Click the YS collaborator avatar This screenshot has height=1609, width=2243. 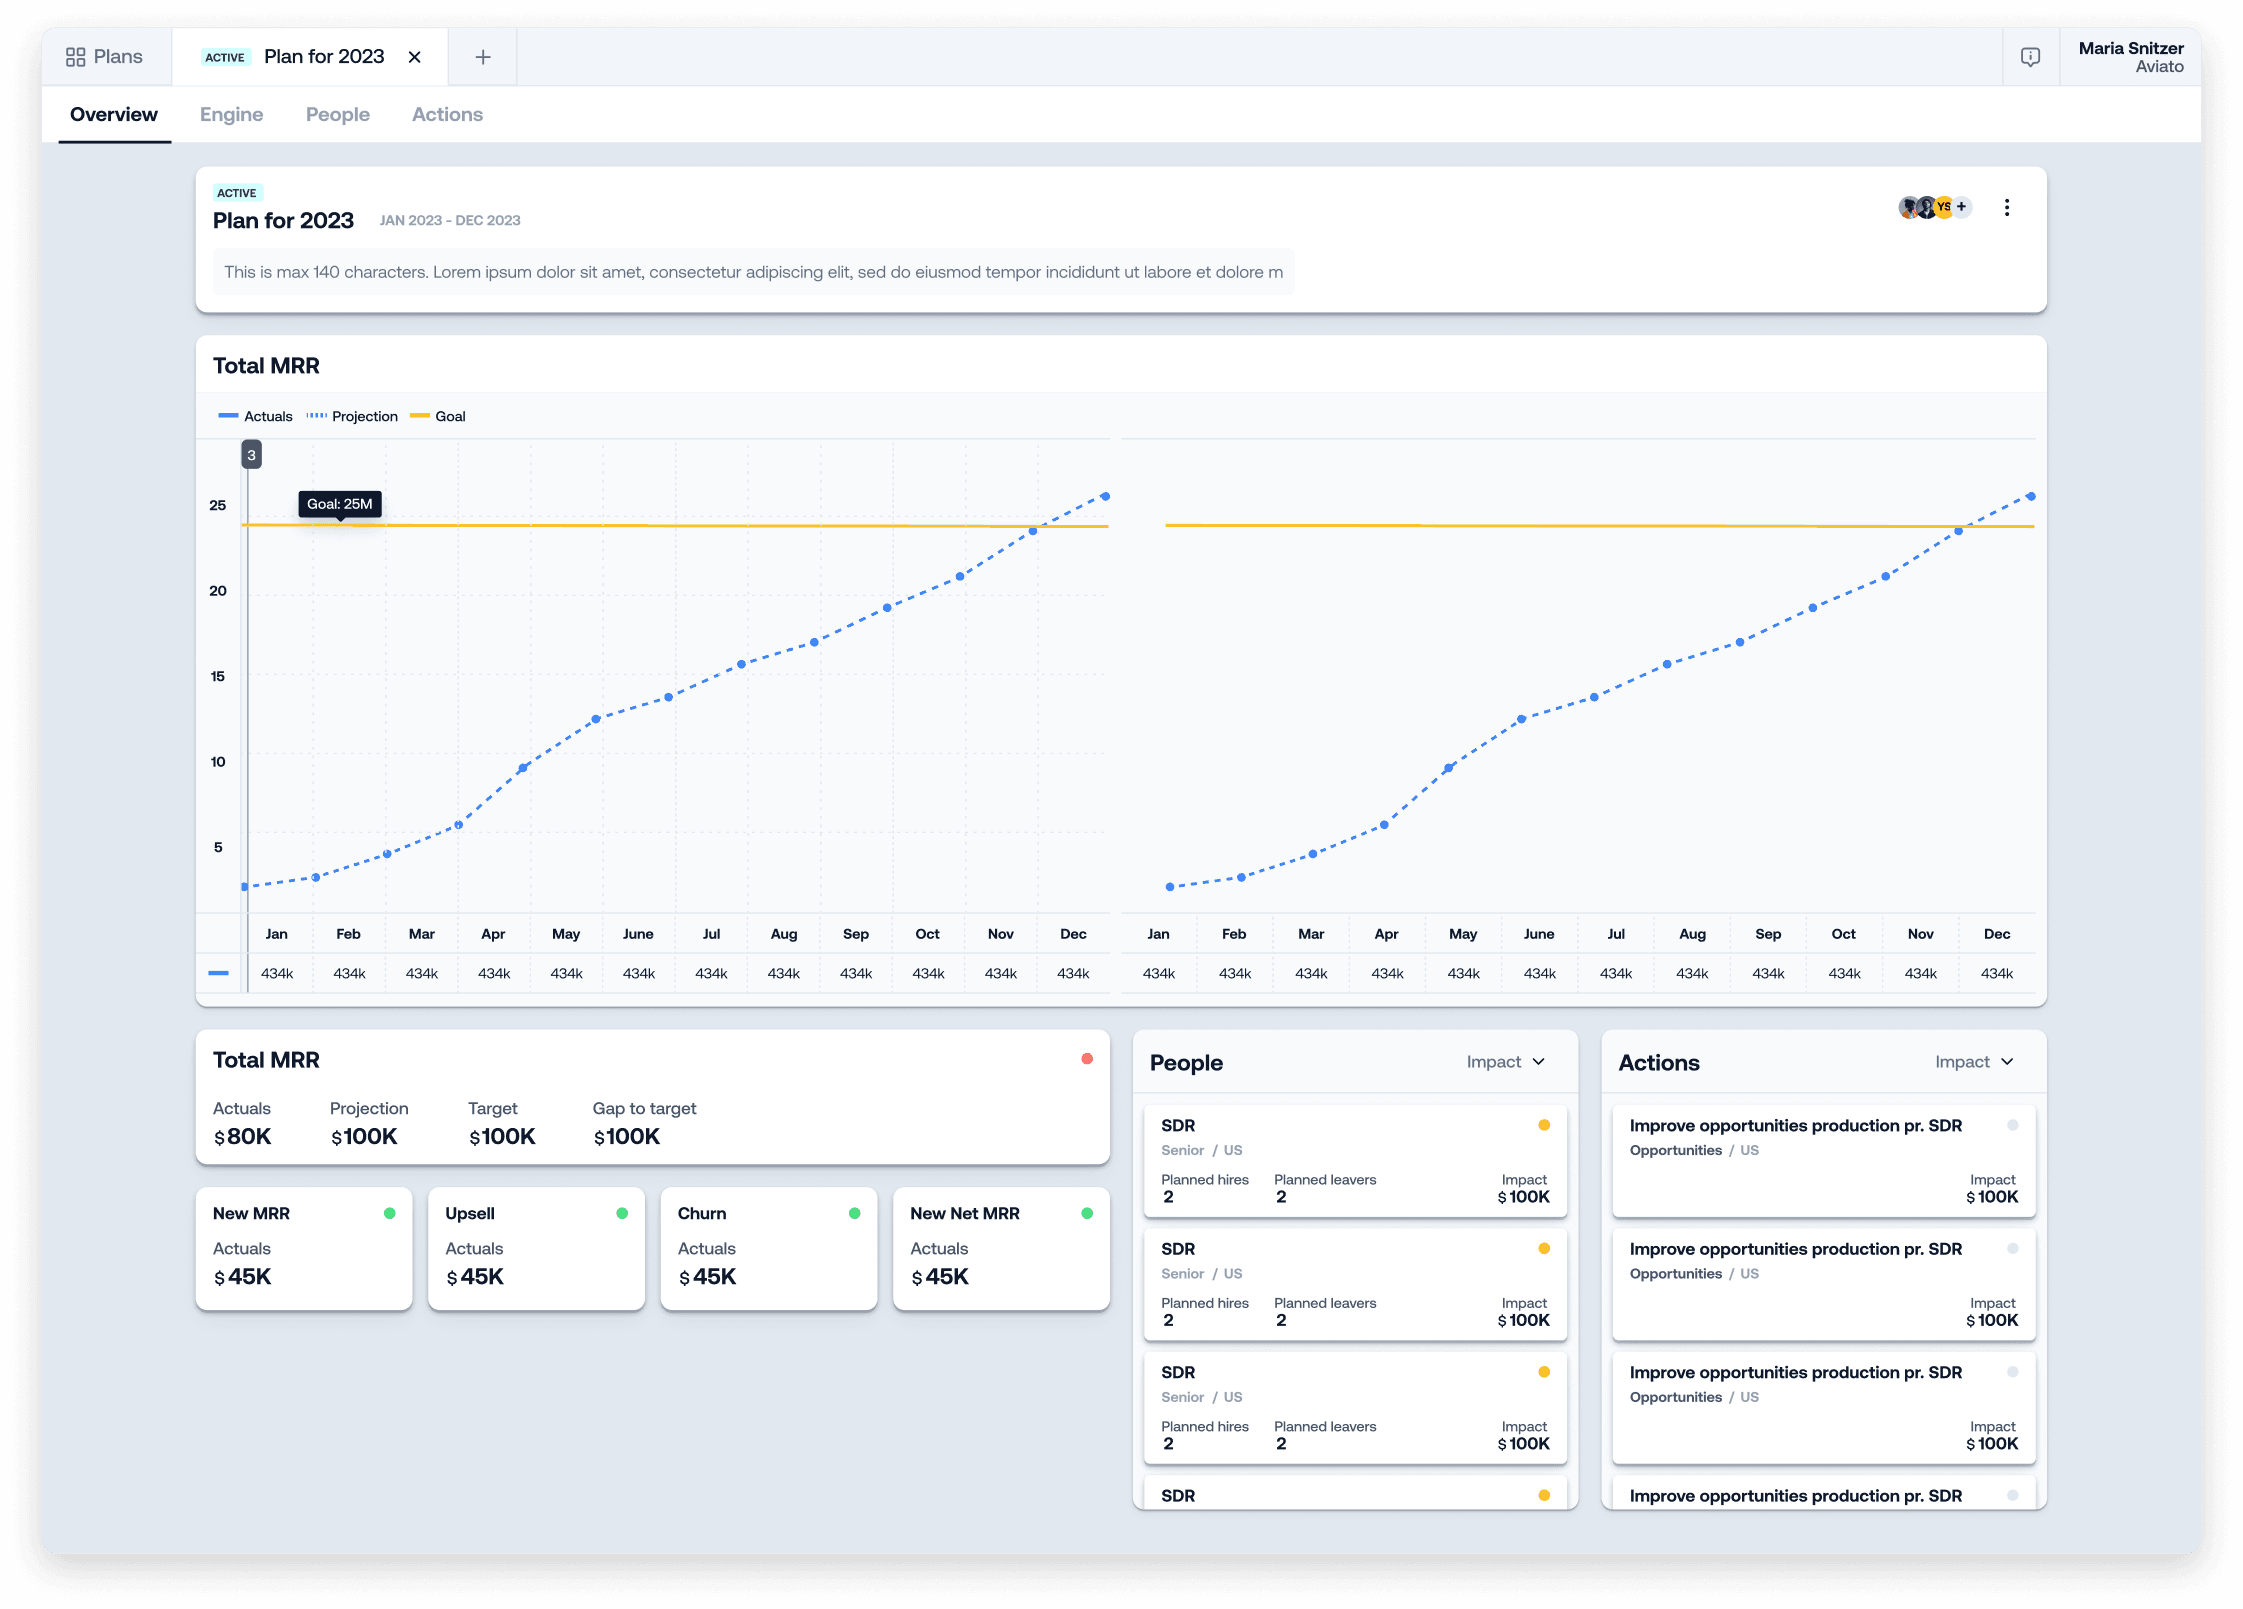pos(1943,207)
